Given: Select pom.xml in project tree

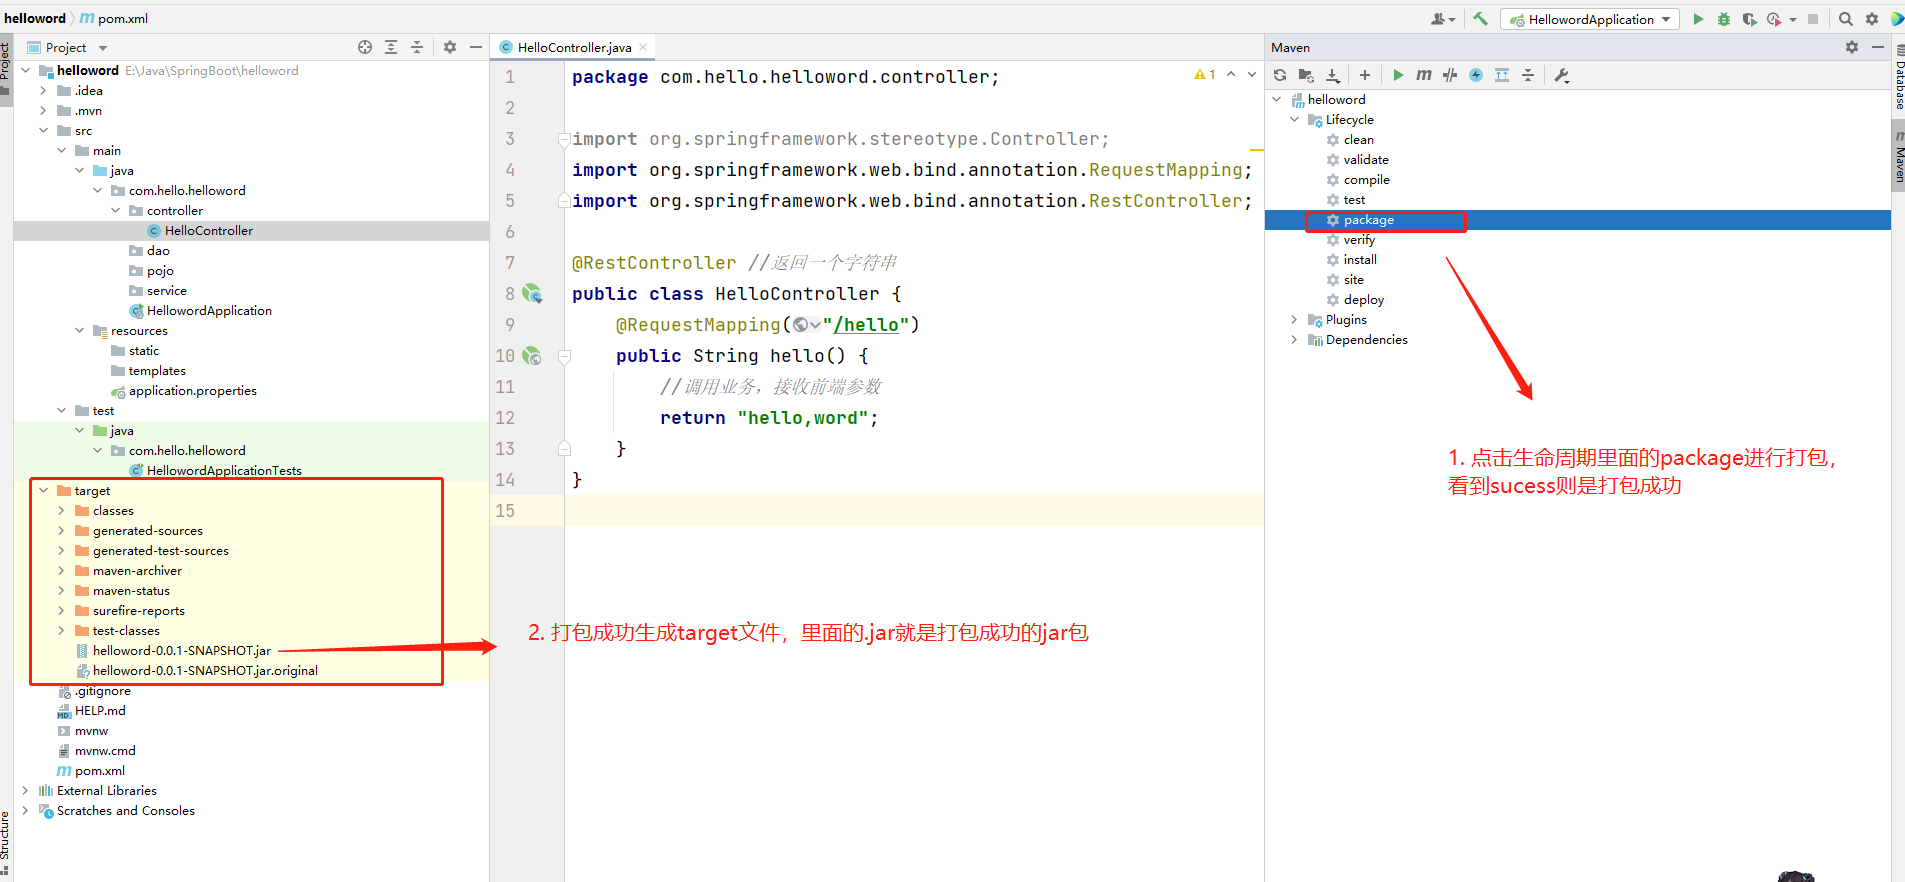Looking at the screenshot, I should click(99, 770).
